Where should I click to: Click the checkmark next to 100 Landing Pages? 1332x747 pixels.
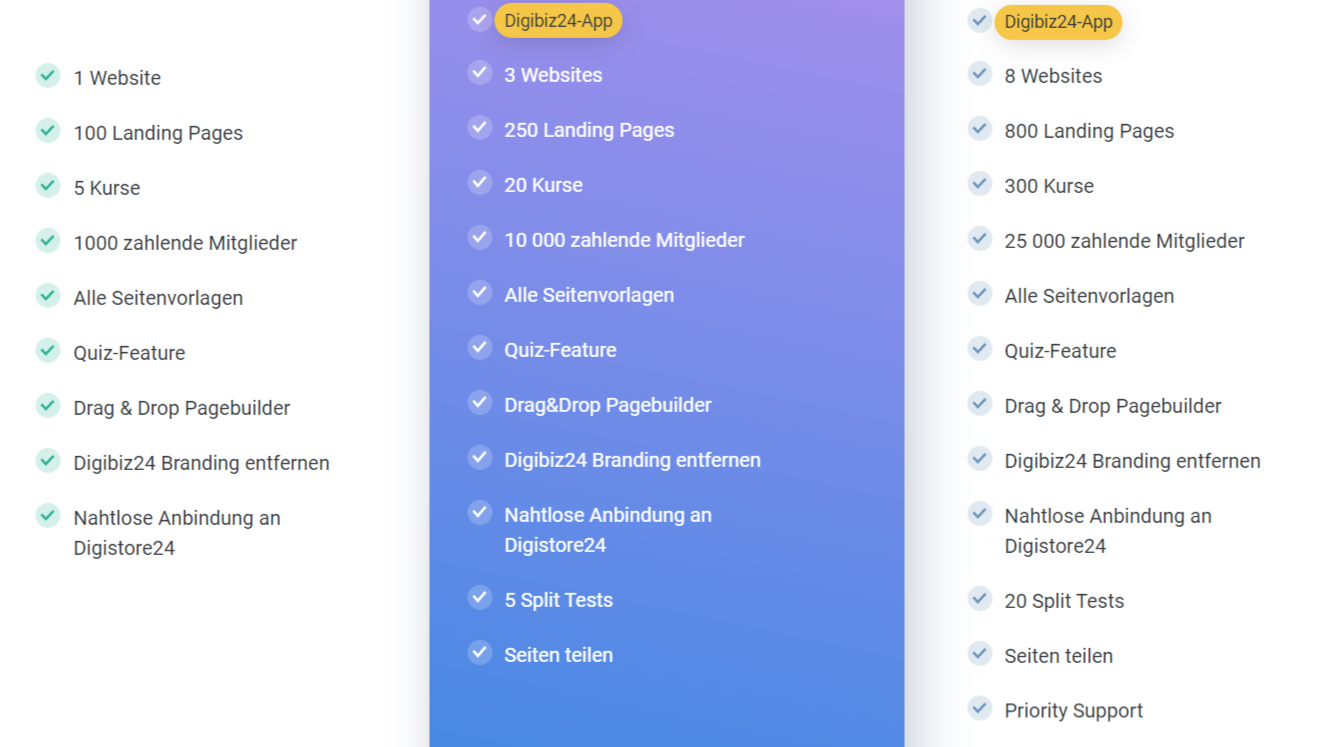click(x=48, y=130)
